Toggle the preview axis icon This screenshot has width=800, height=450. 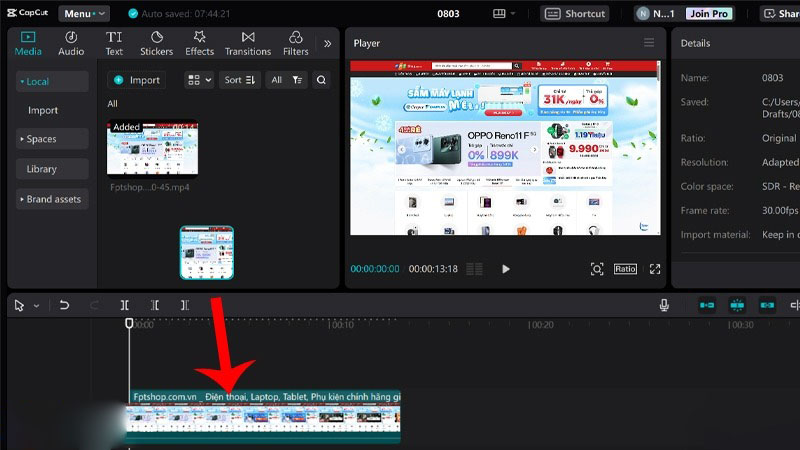(795, 305)
